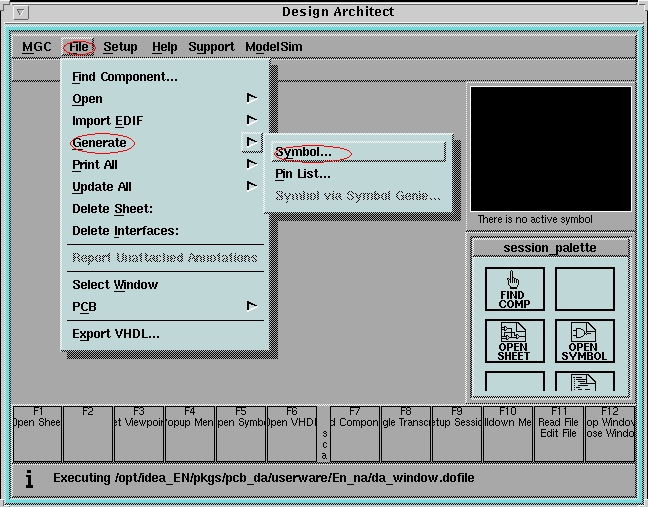Expand the PCB submenu arrow
Viewport: 648px width, 507px height.
(x=251, y=306)
